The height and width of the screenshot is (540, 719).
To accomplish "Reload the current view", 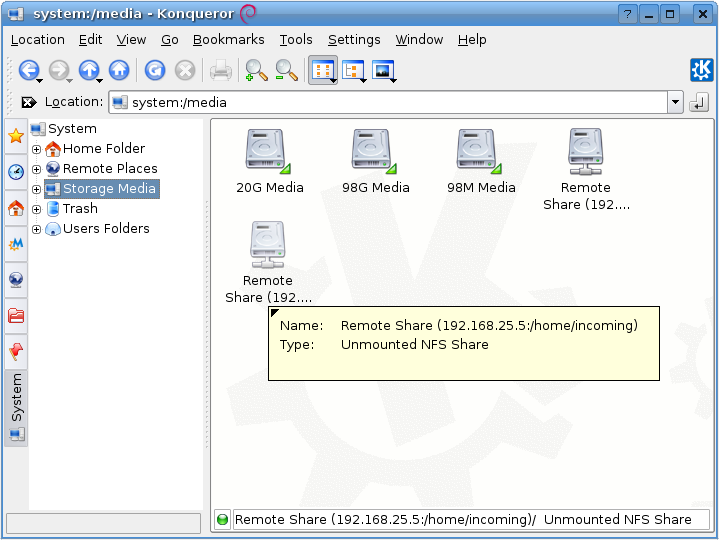I will (x=154, y=70).
